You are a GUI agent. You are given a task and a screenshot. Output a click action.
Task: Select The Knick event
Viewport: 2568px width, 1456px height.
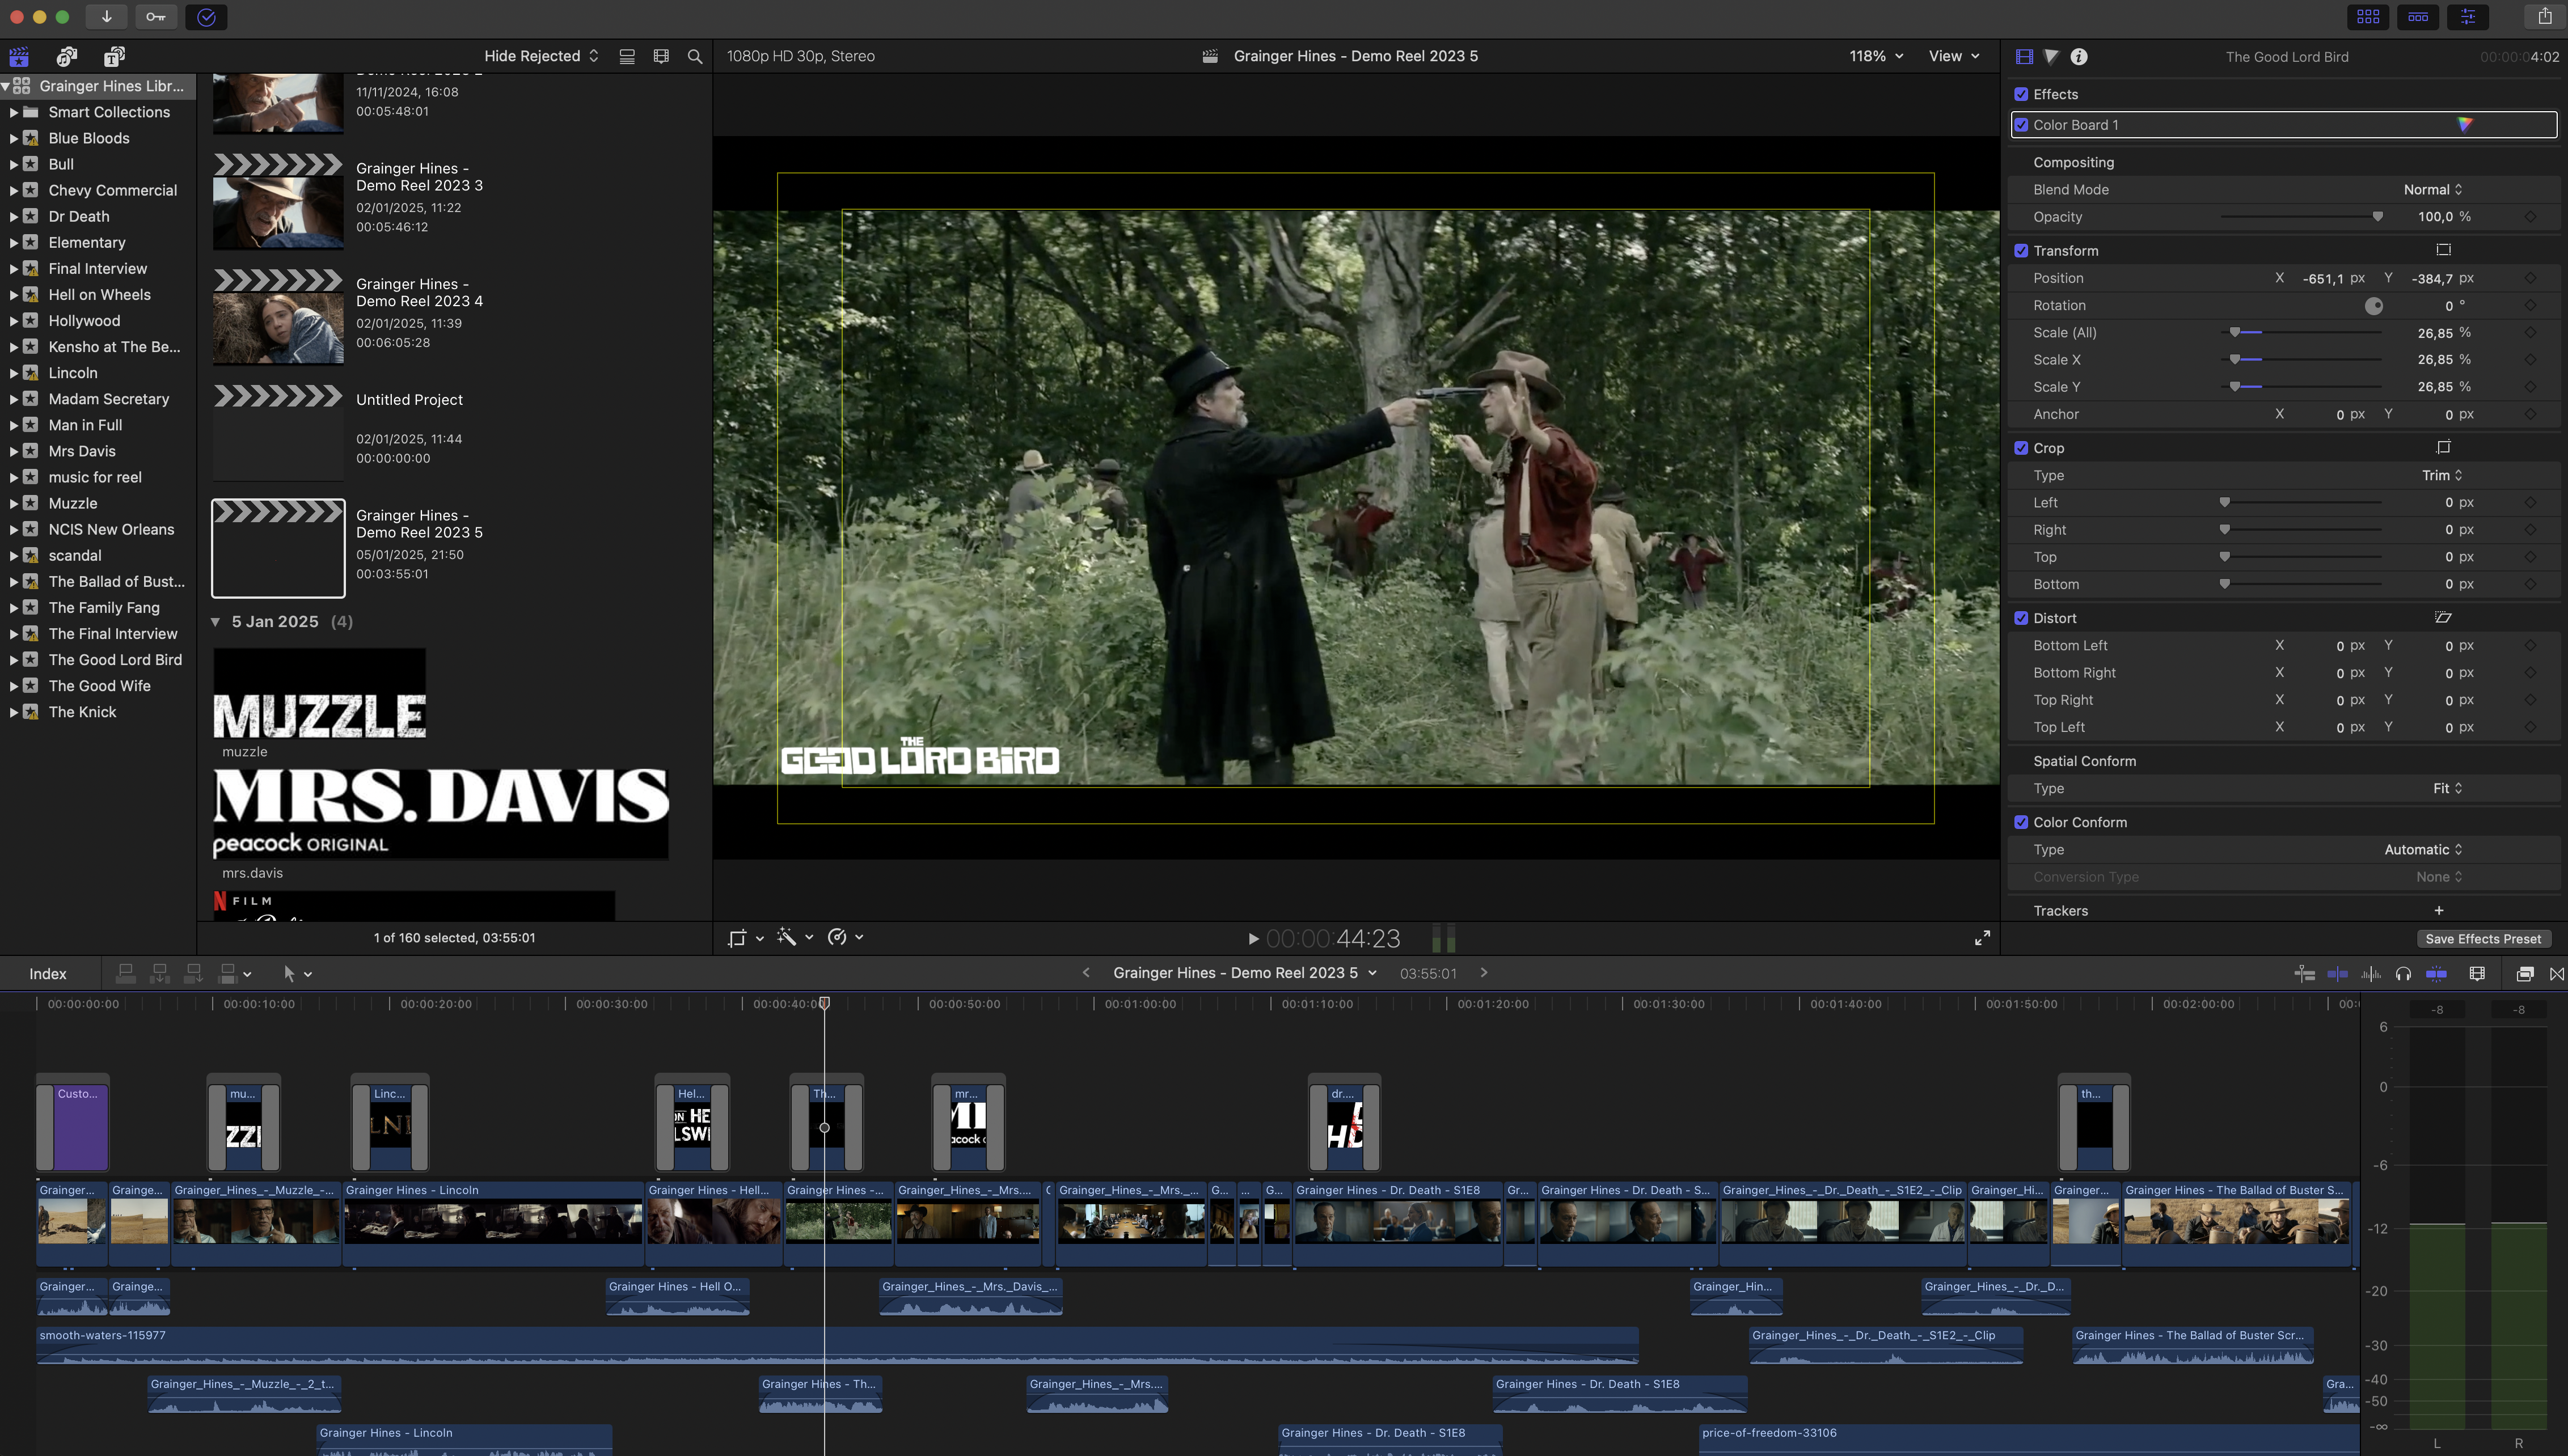[x=82, y=712]
